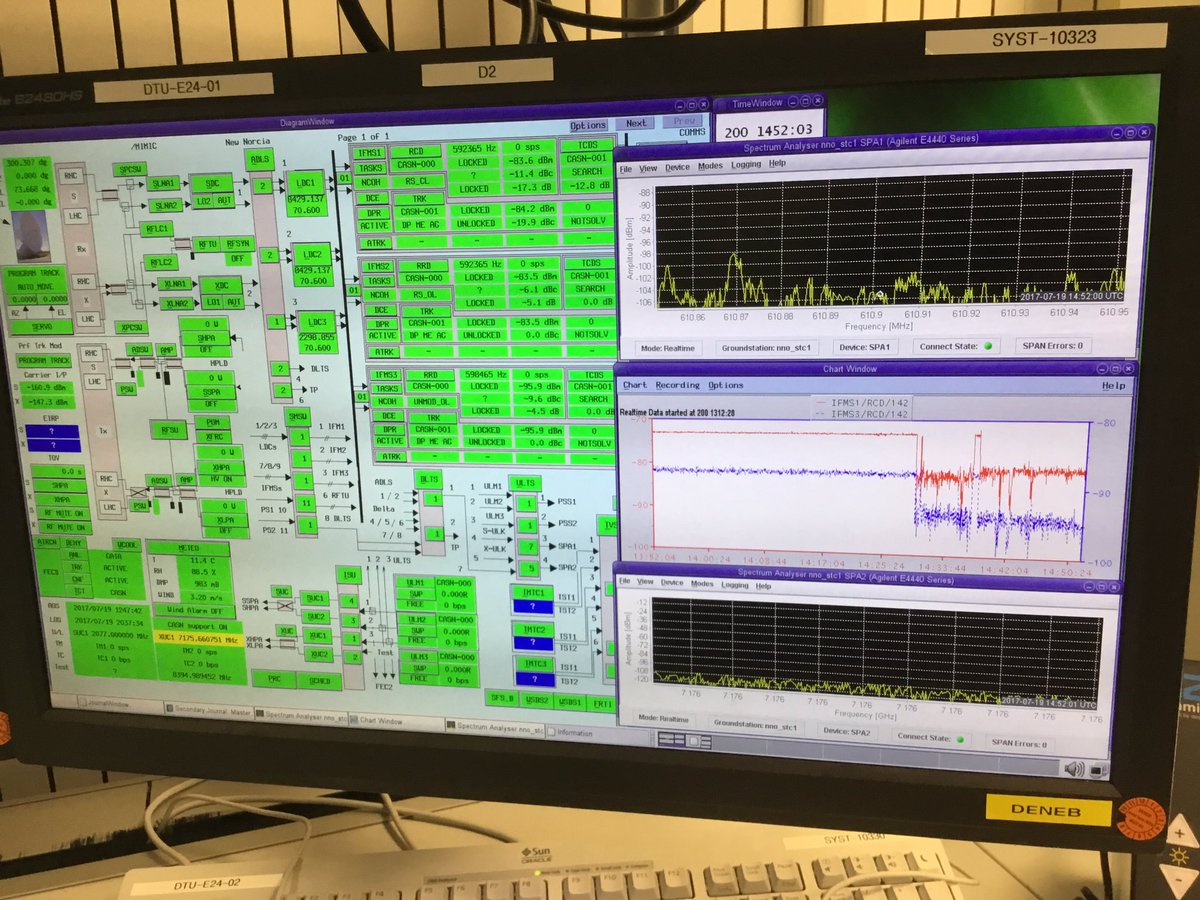Click the Help button in Chart Window
1200x900 pixels.
[x=1113, y=385]
